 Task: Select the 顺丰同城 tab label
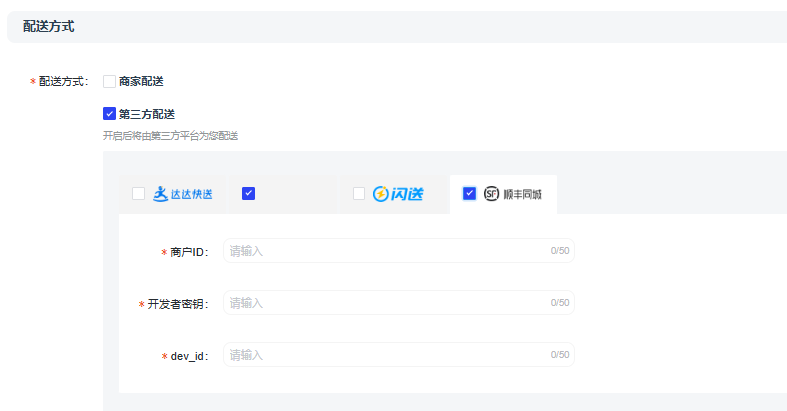point(524,194)
